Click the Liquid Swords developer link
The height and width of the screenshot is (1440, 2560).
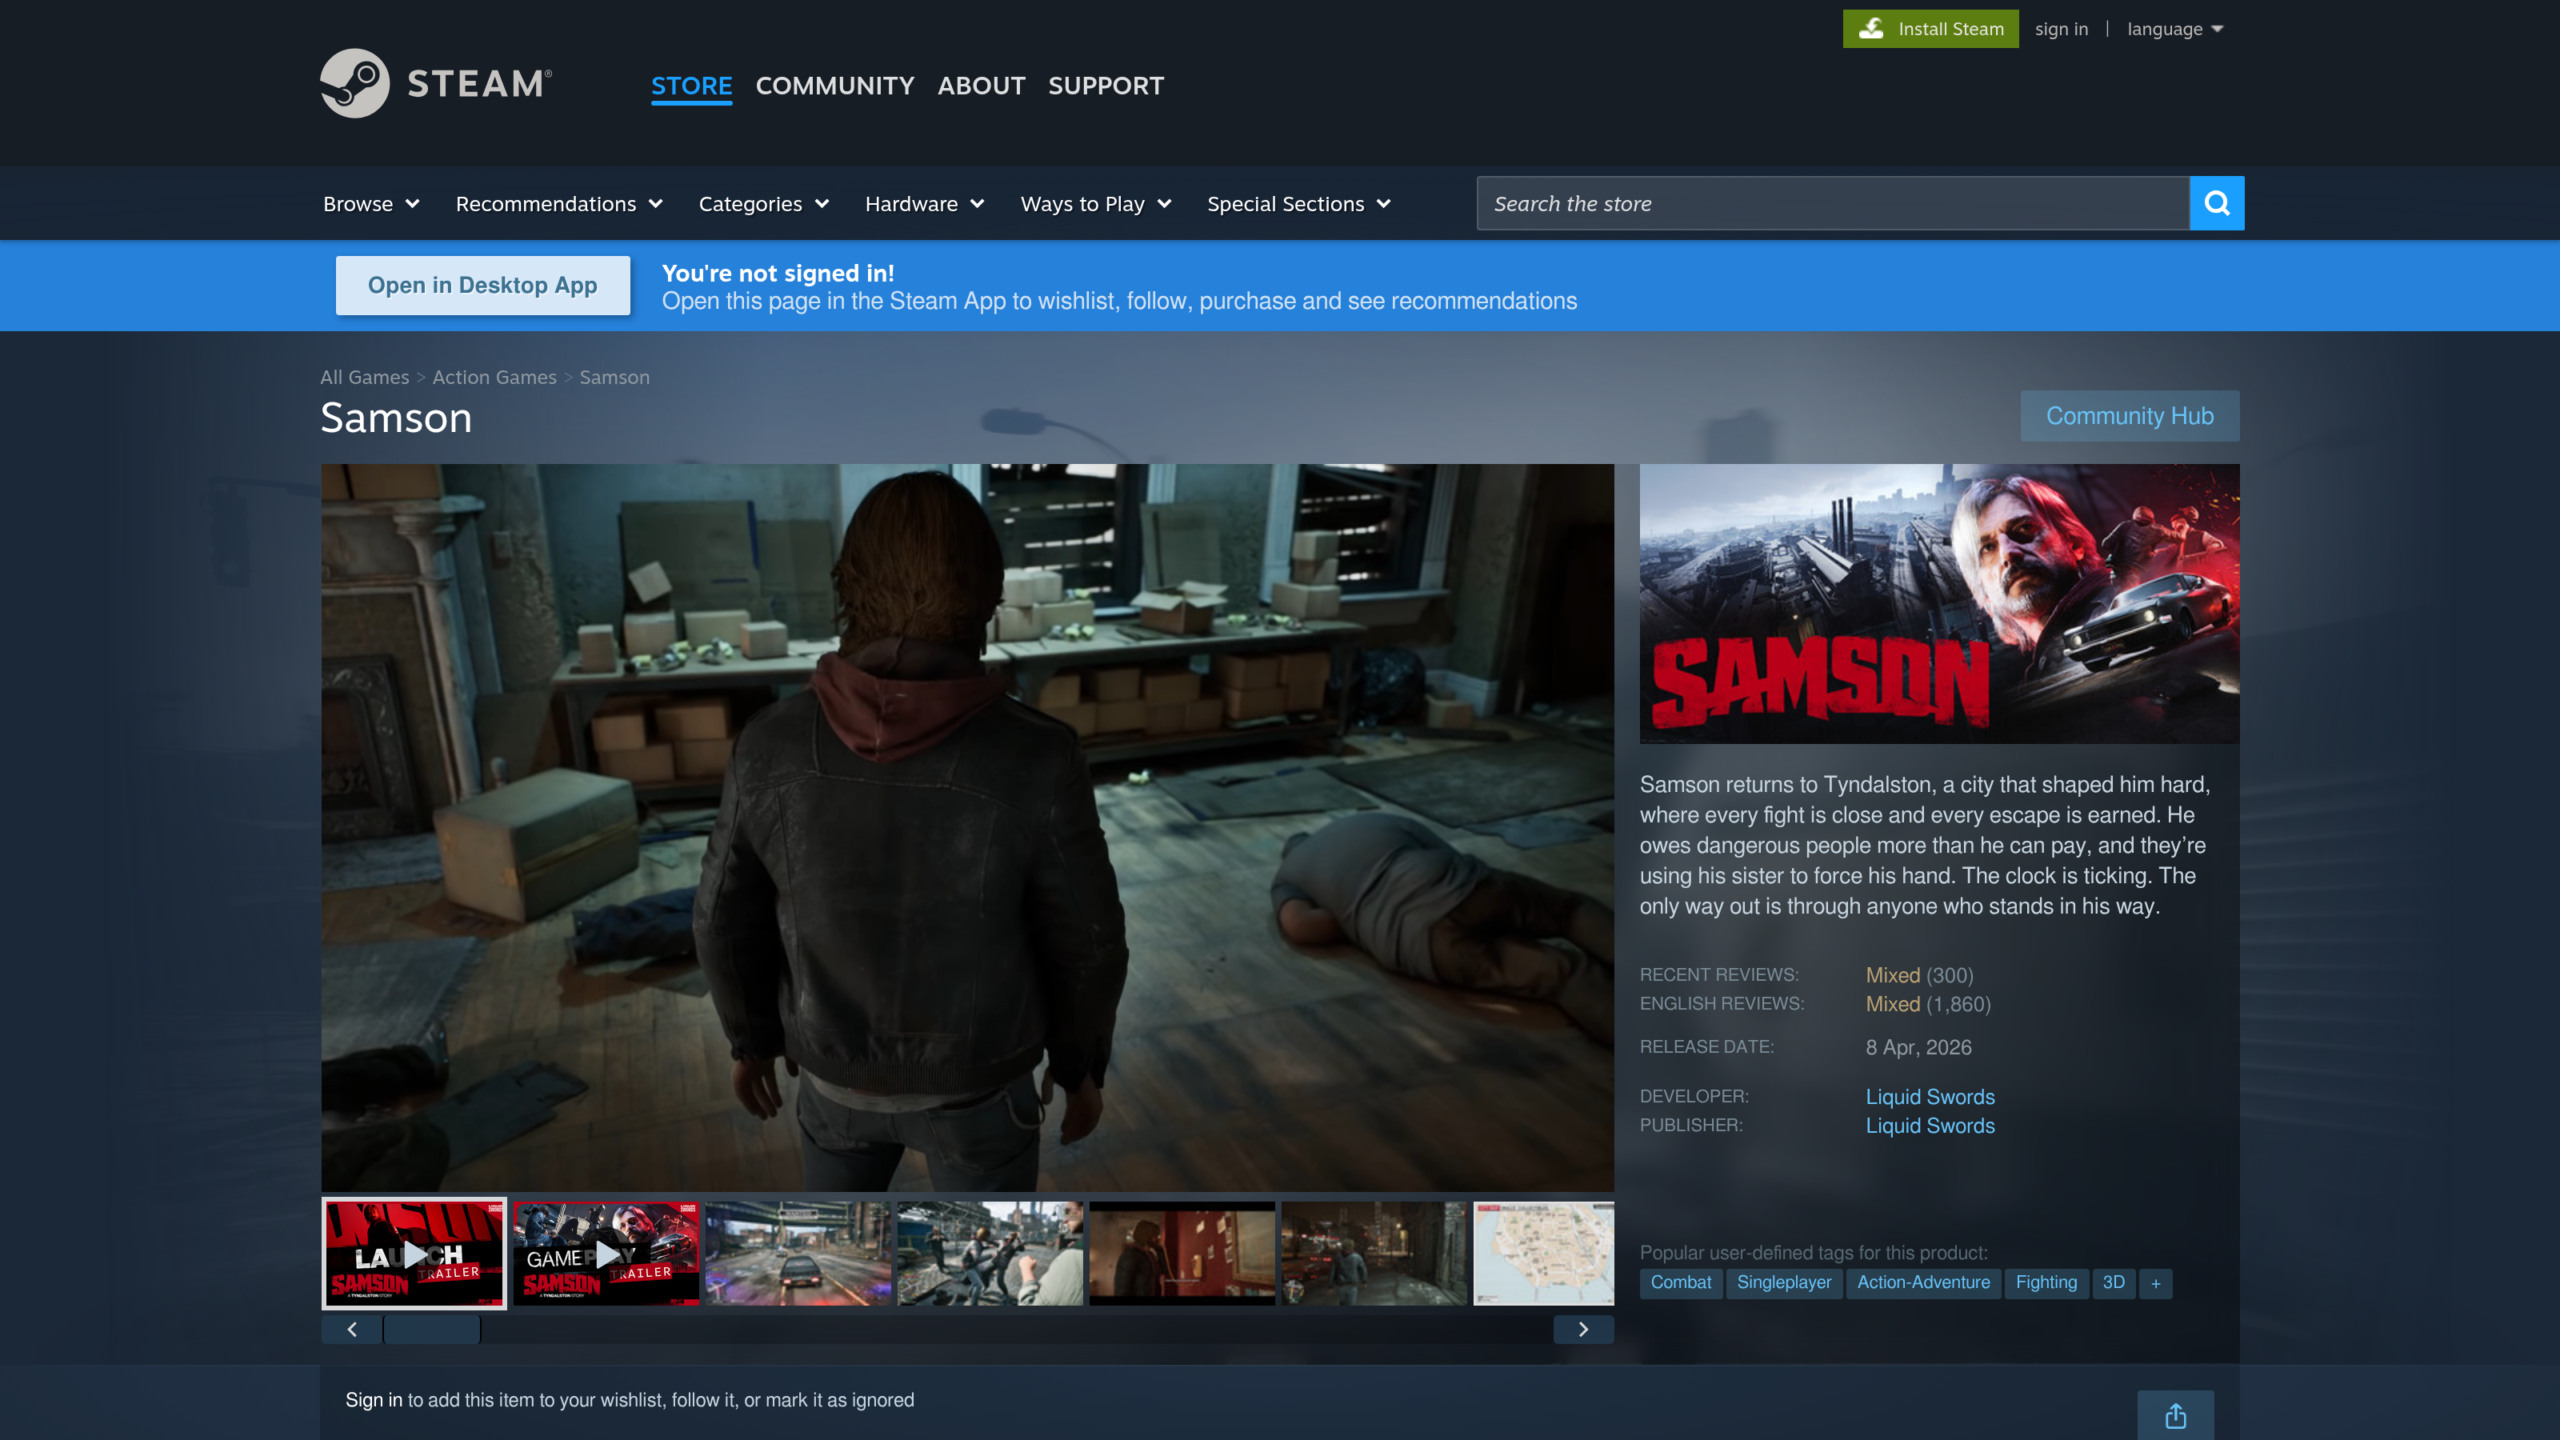tap(1930, 1097)
